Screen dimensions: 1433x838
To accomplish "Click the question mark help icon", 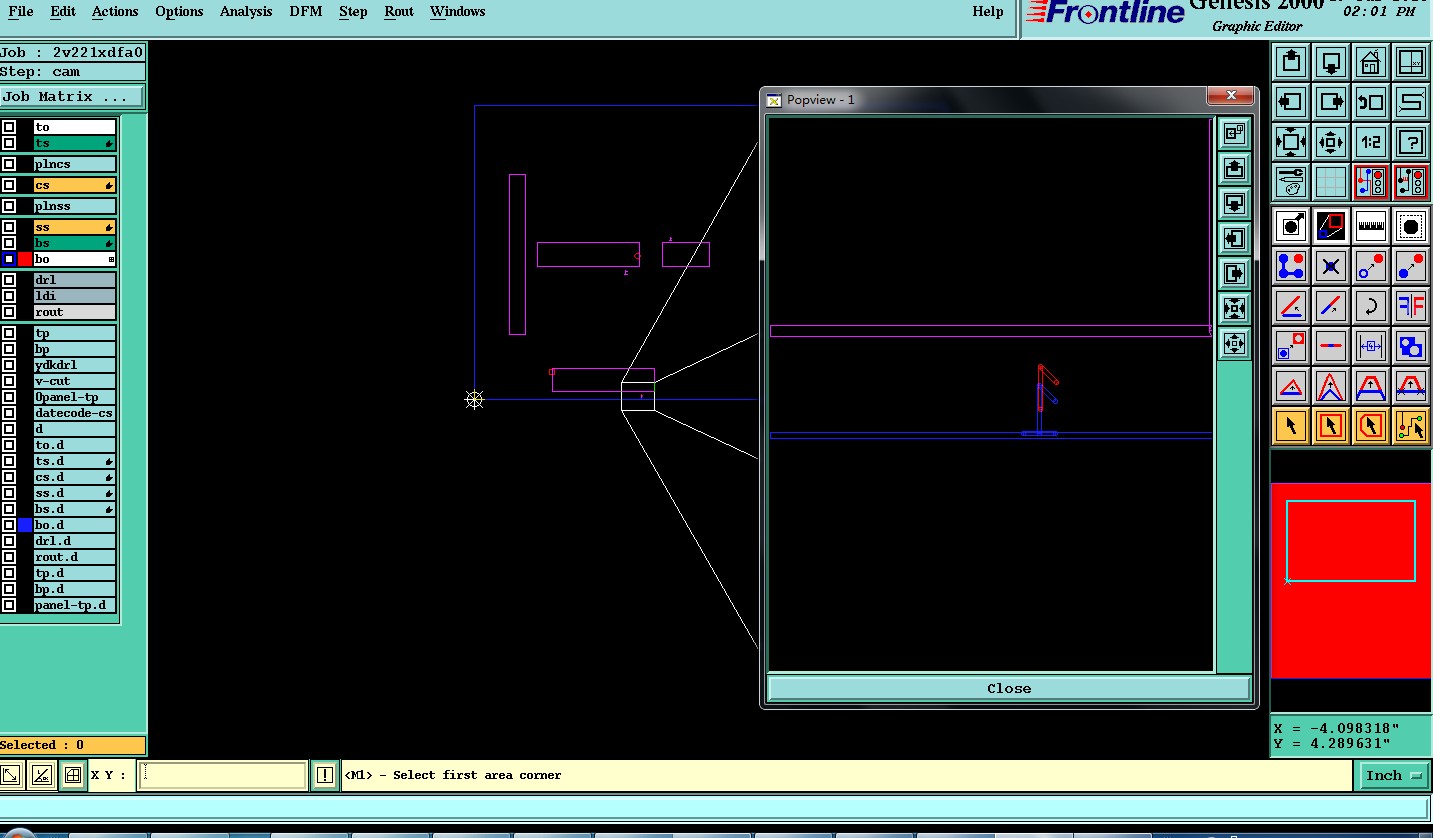I will 1411,142.
